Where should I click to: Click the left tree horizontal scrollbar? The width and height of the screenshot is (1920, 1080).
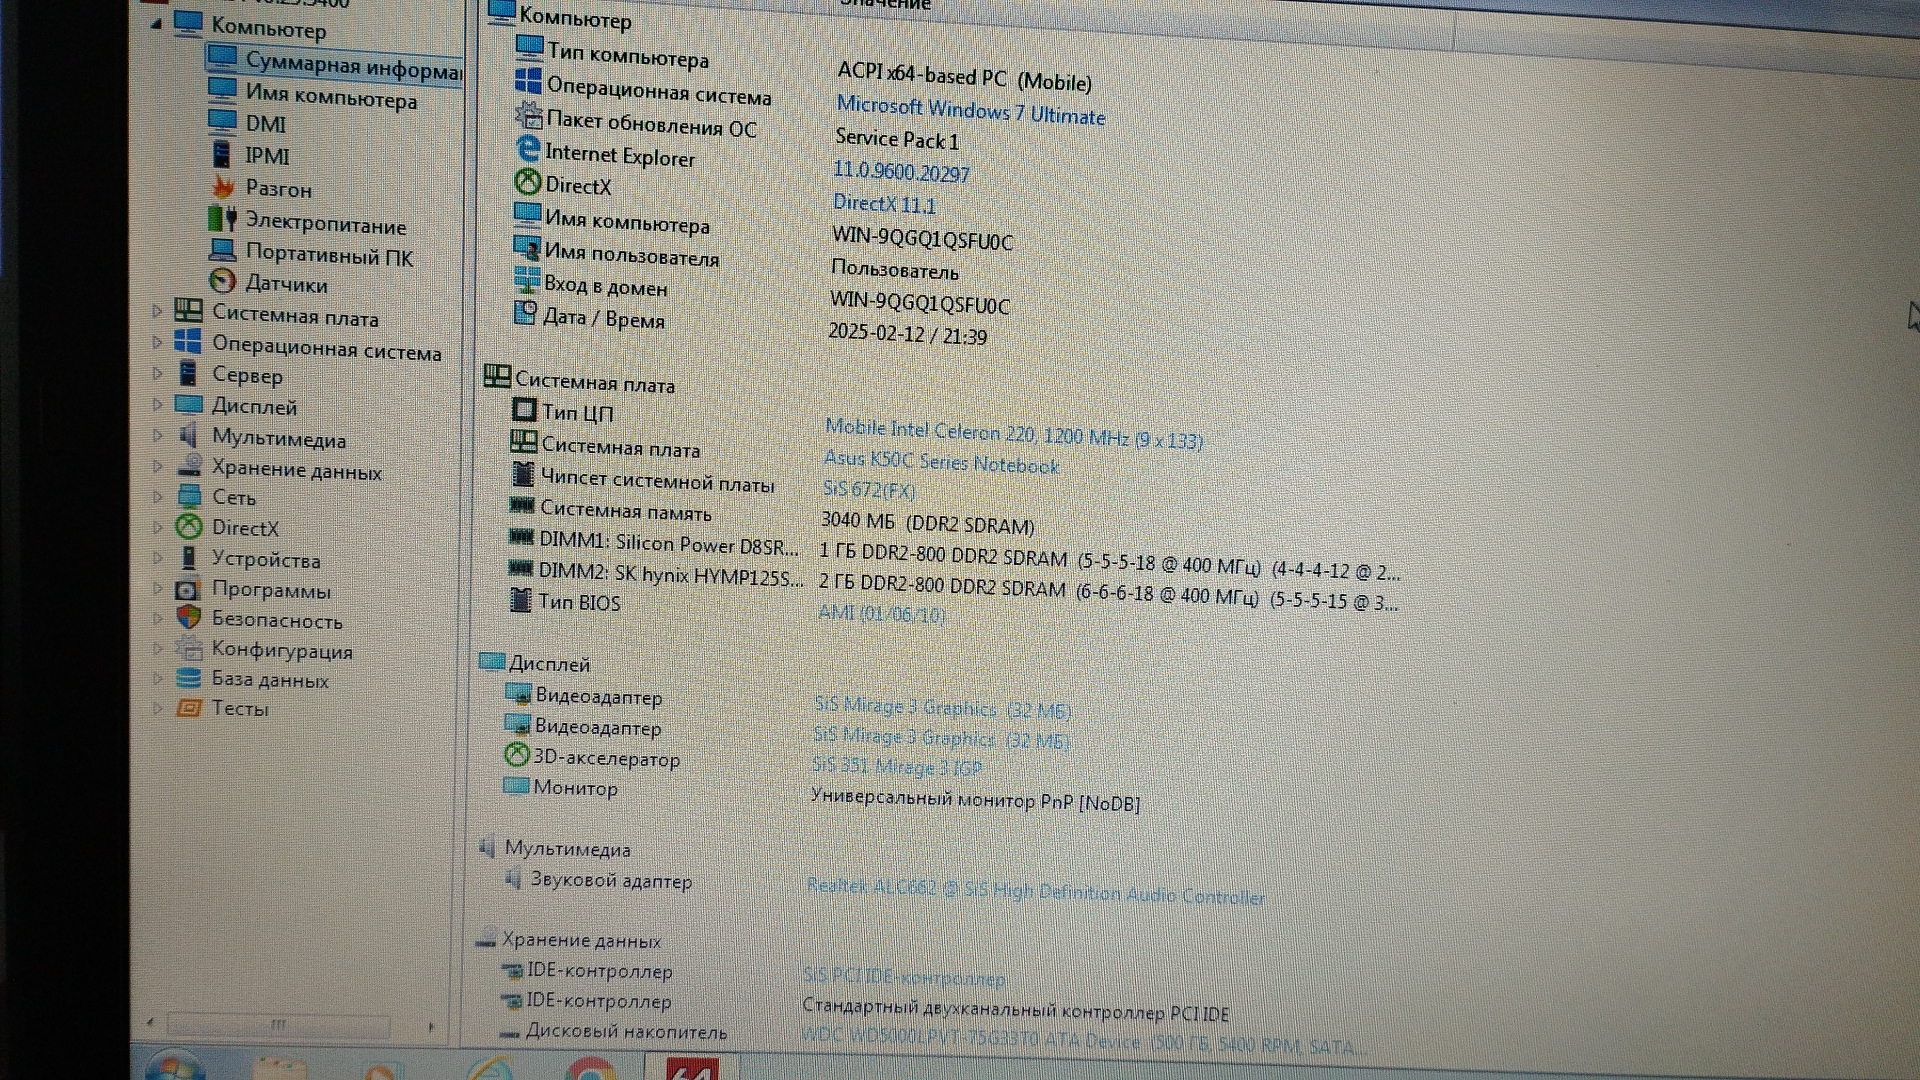click(279, 1025)
